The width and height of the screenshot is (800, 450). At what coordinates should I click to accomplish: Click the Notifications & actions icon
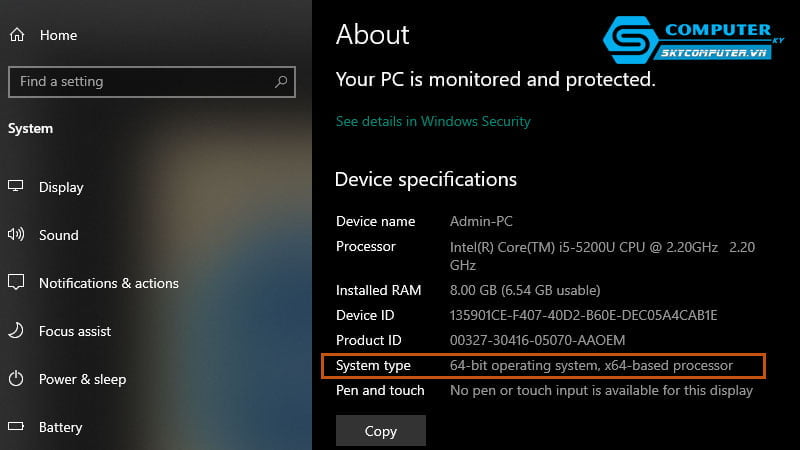point(16,283)
